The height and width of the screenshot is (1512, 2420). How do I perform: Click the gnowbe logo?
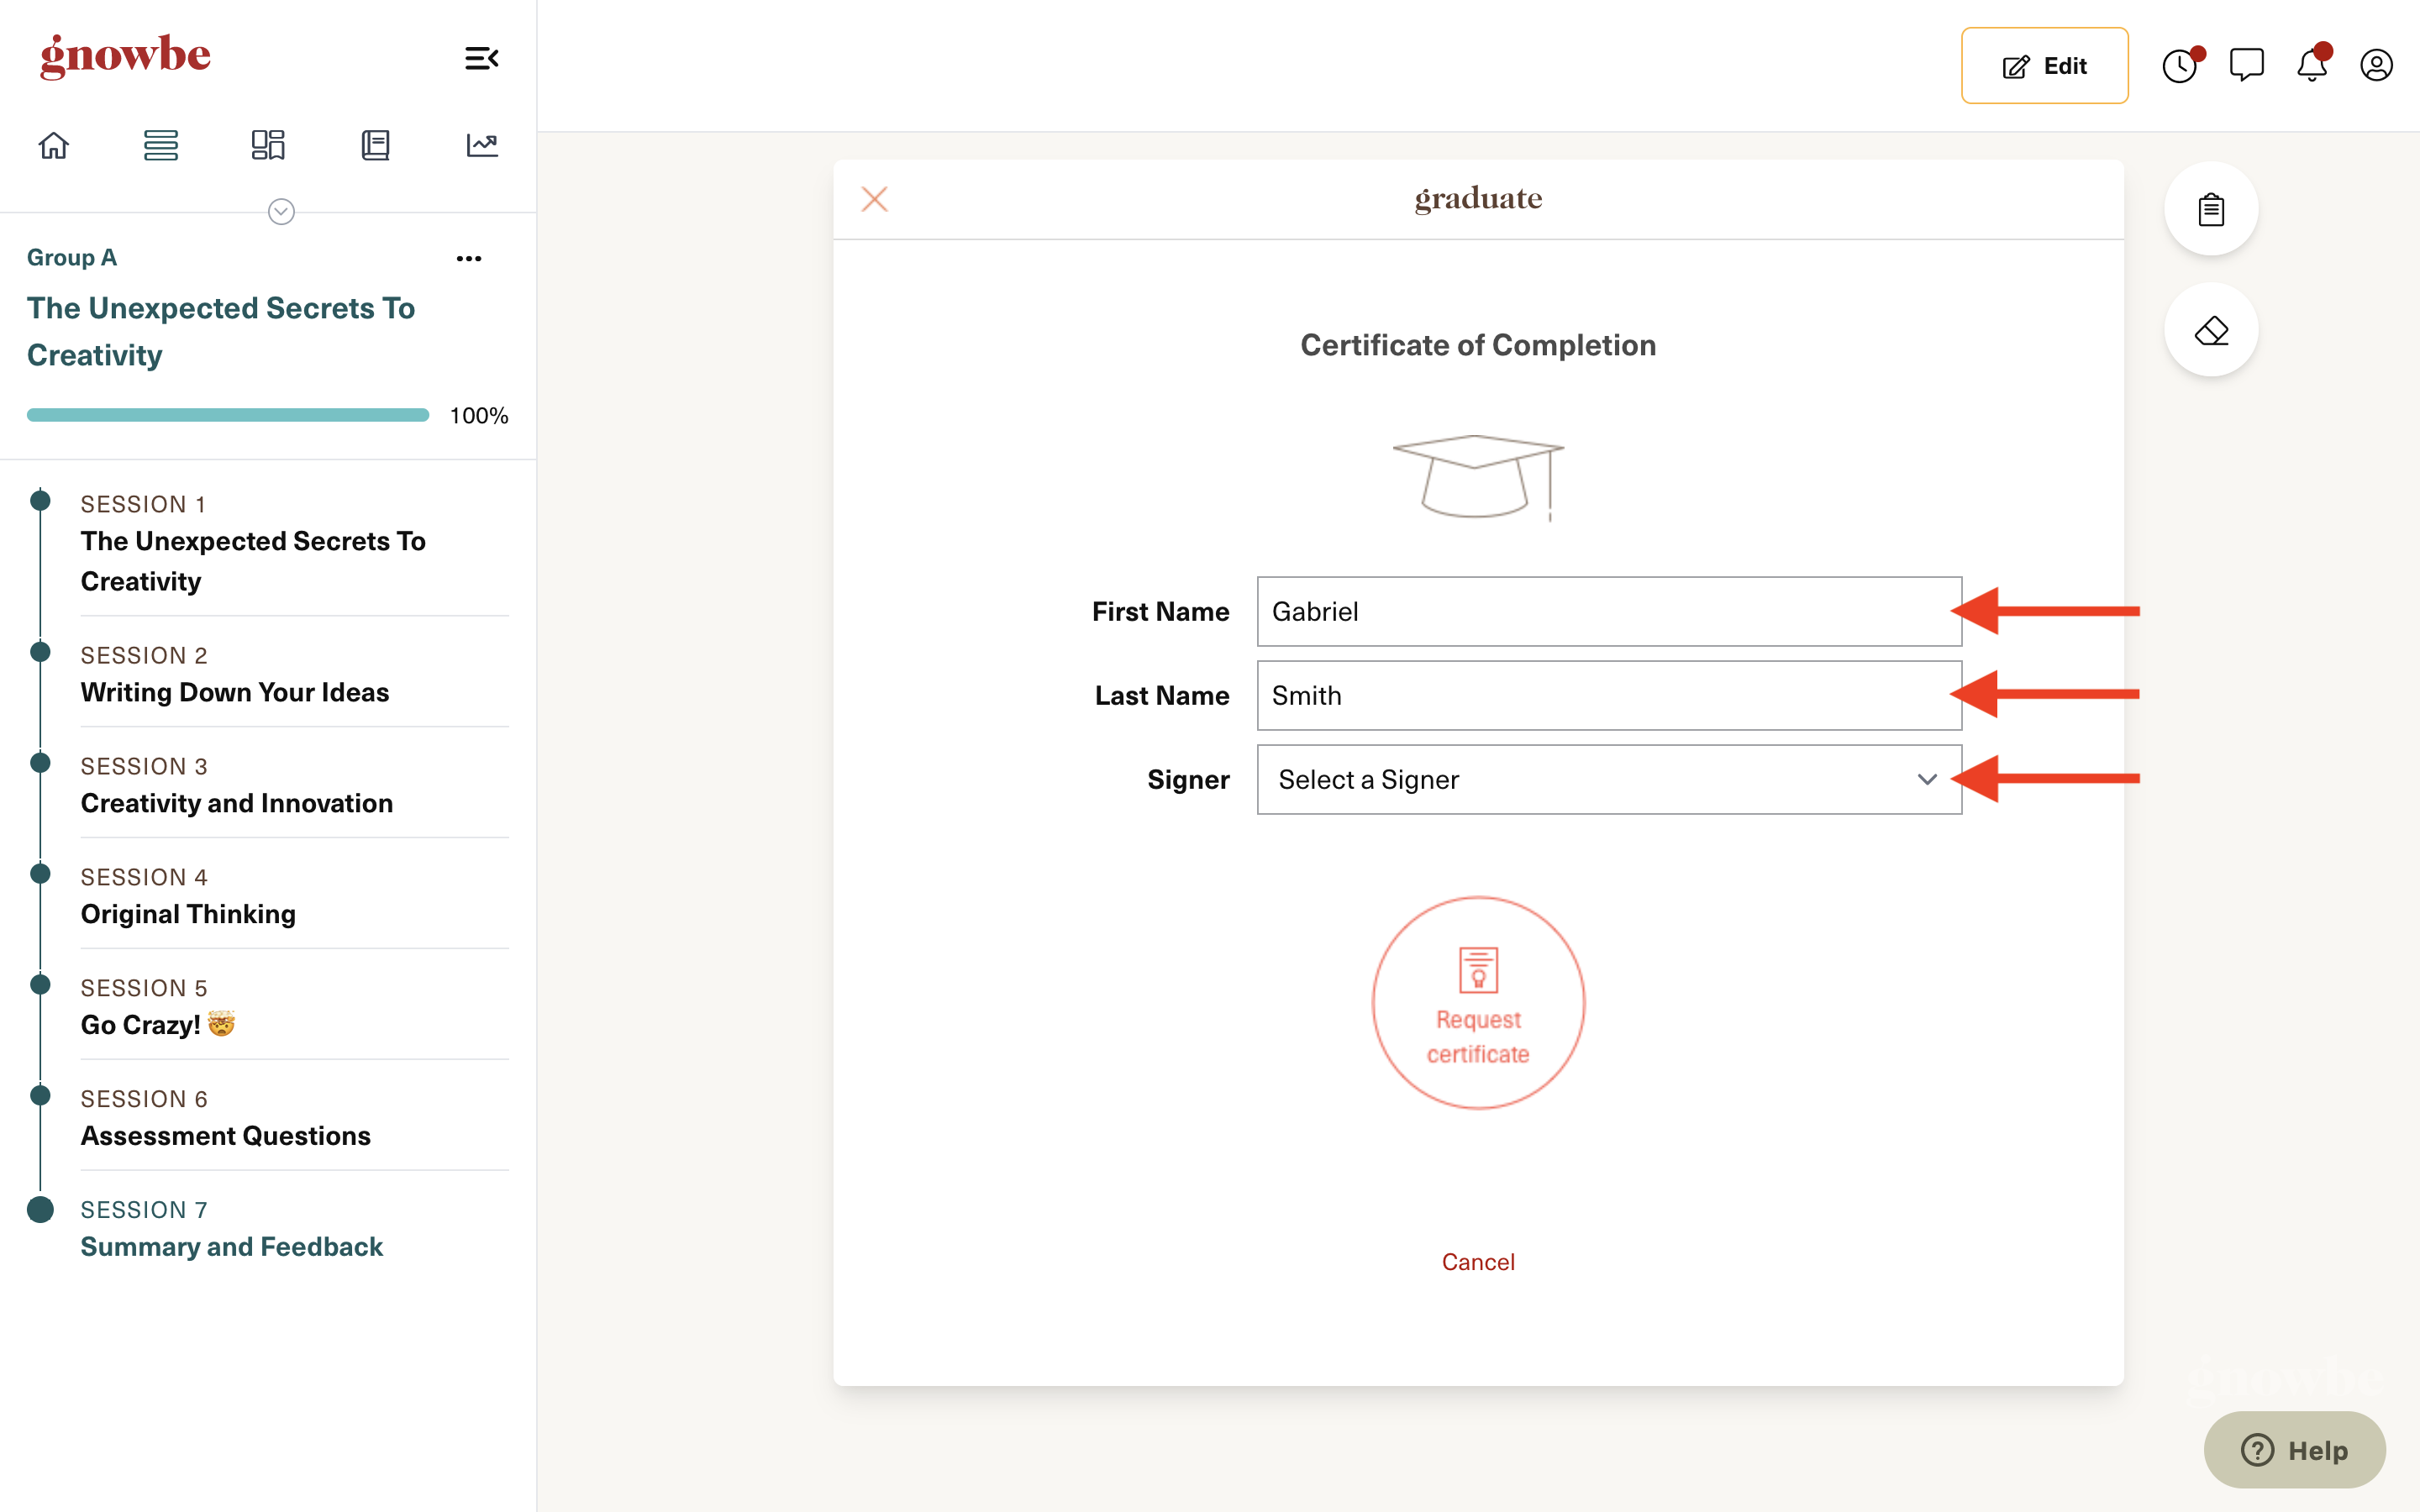(x=125, y=56)
